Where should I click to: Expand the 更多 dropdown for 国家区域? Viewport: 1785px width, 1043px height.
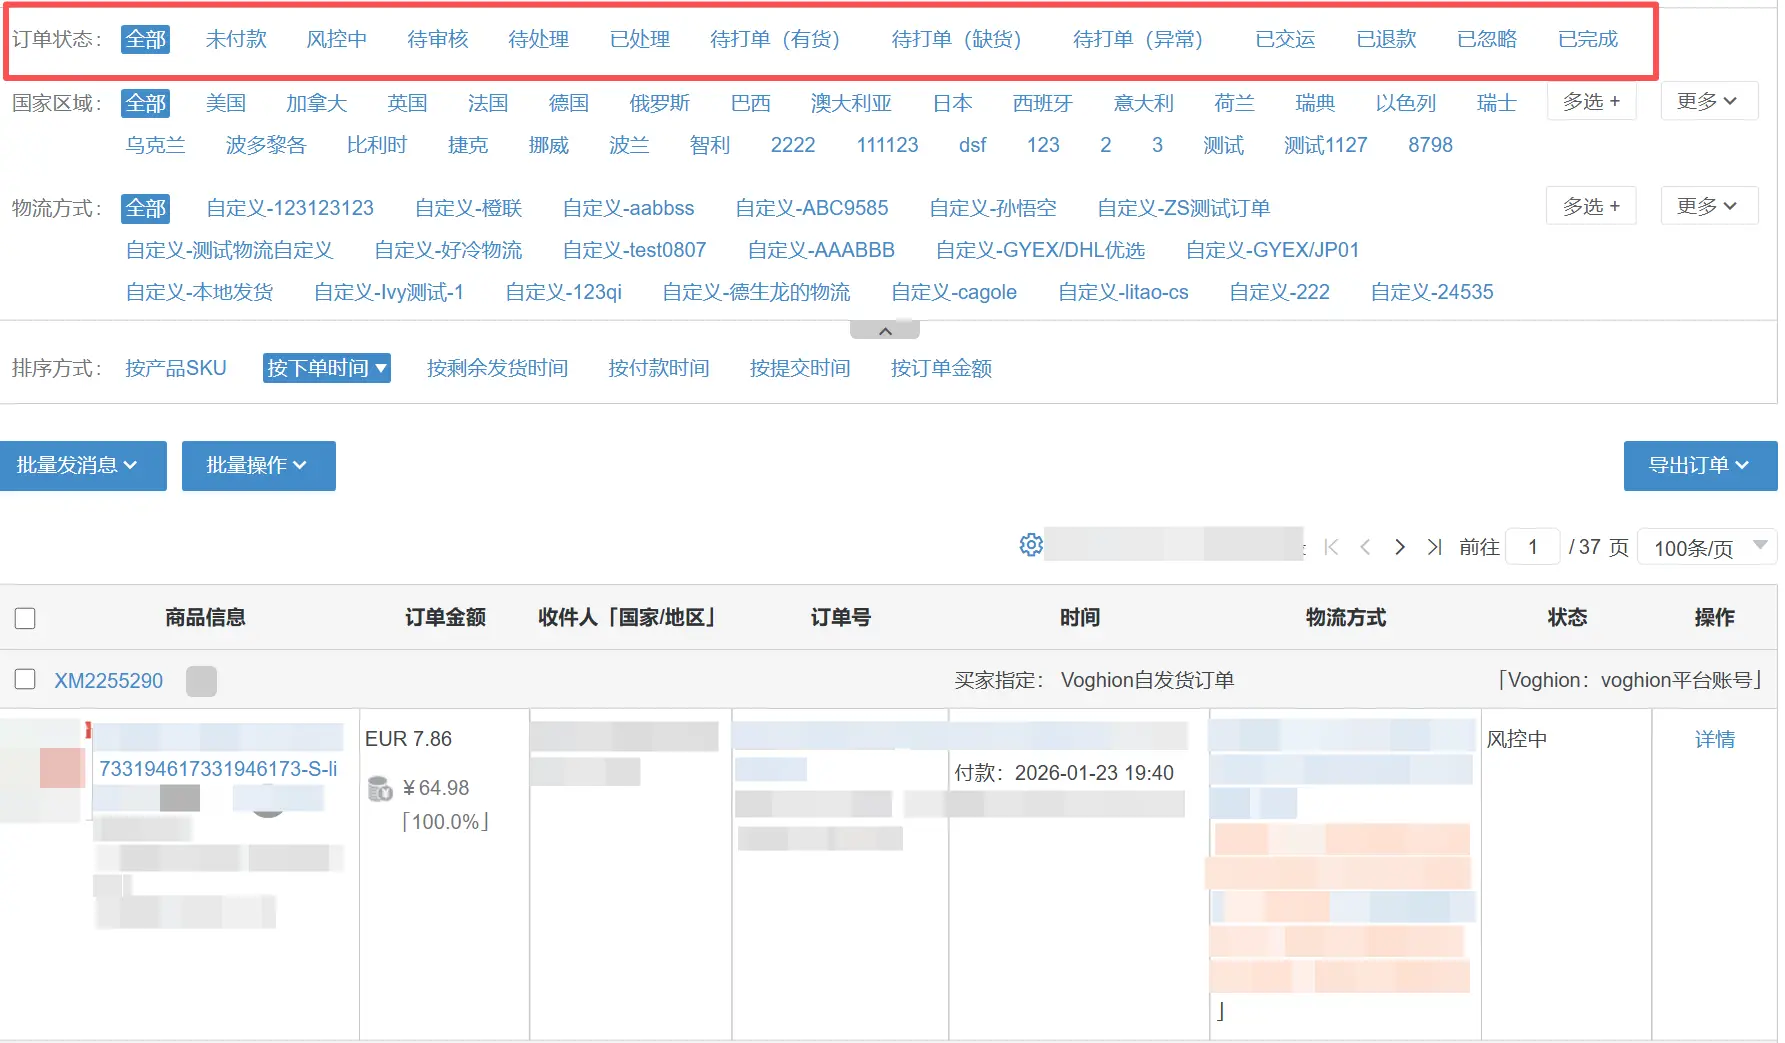[1708, 101]
